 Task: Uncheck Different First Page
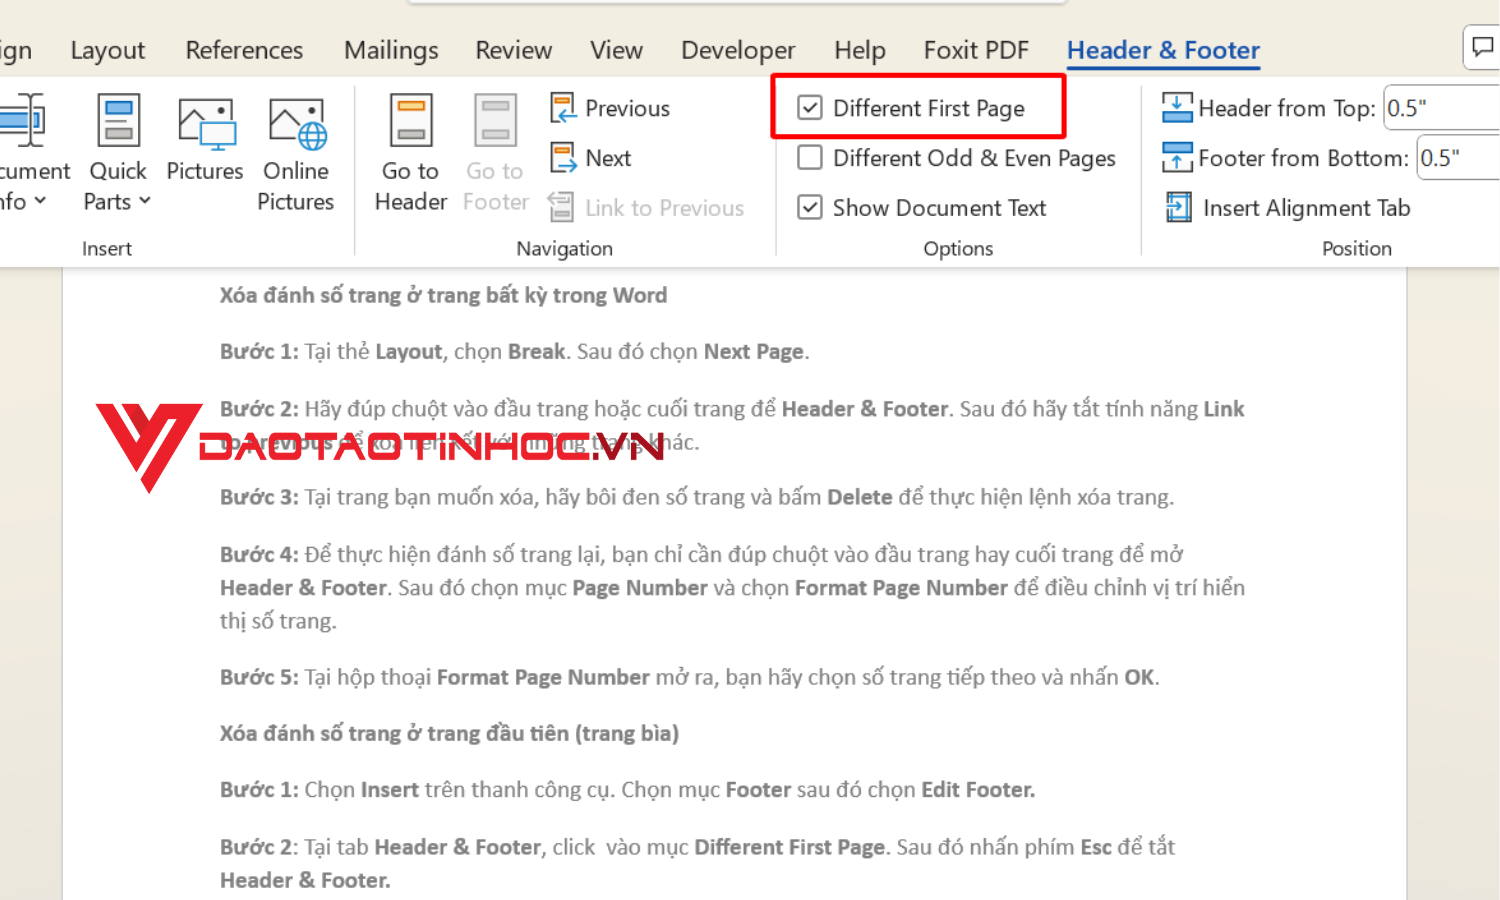810,107
